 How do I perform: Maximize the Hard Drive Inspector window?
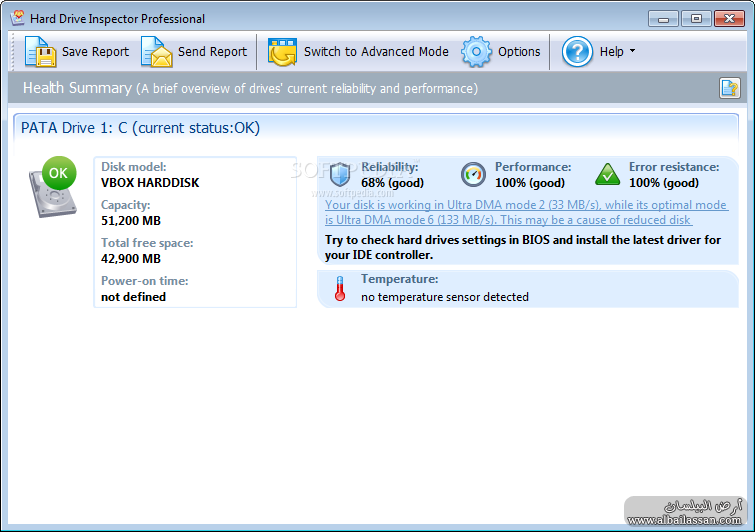(696, 19)
